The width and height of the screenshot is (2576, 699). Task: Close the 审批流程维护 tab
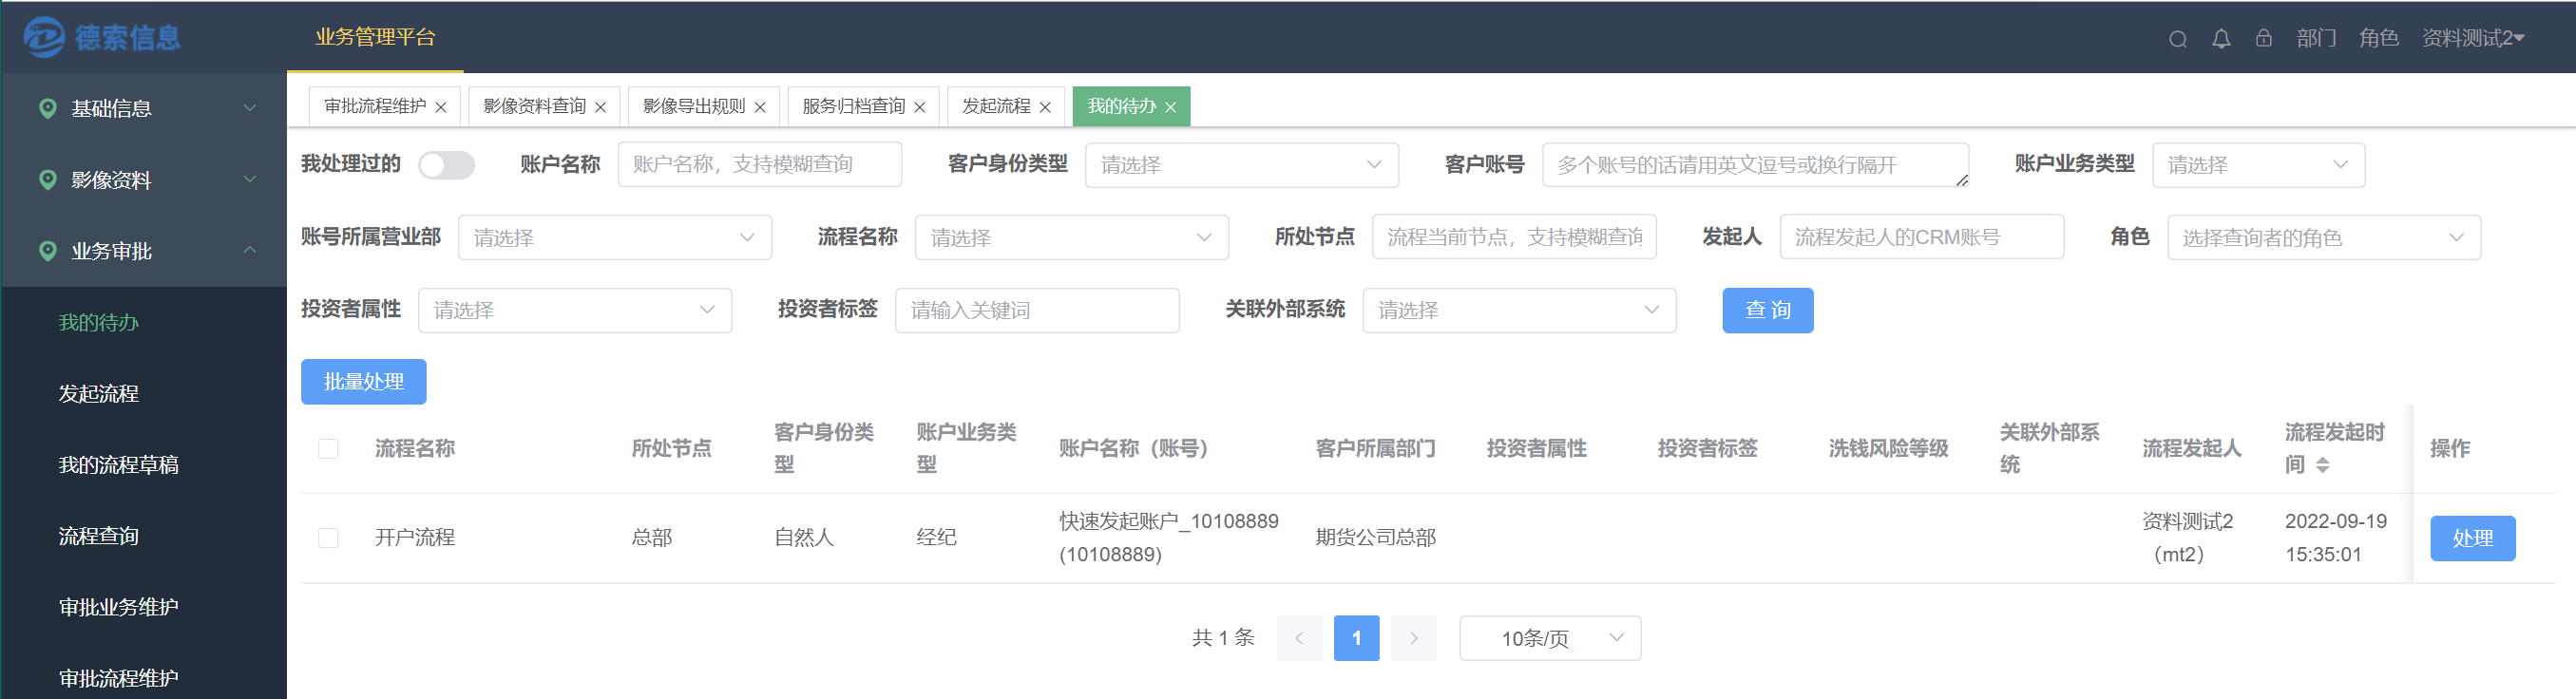(x=440, y=107)
